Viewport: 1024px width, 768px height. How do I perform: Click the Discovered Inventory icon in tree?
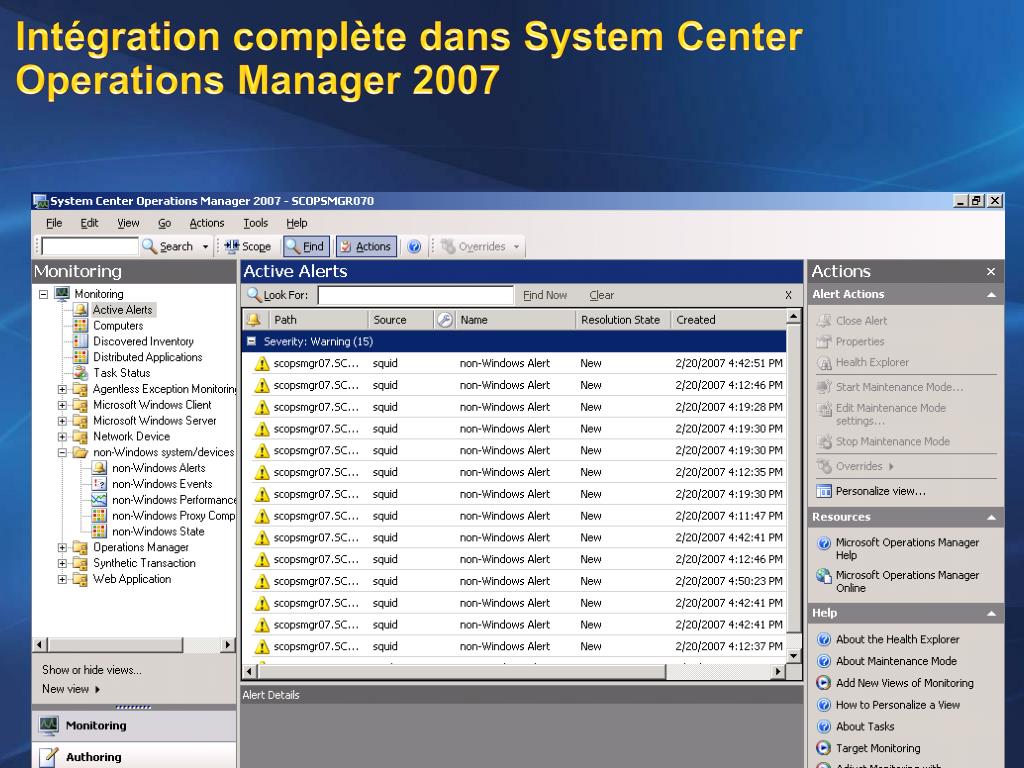pyautogui.click(x=80, y=341)
